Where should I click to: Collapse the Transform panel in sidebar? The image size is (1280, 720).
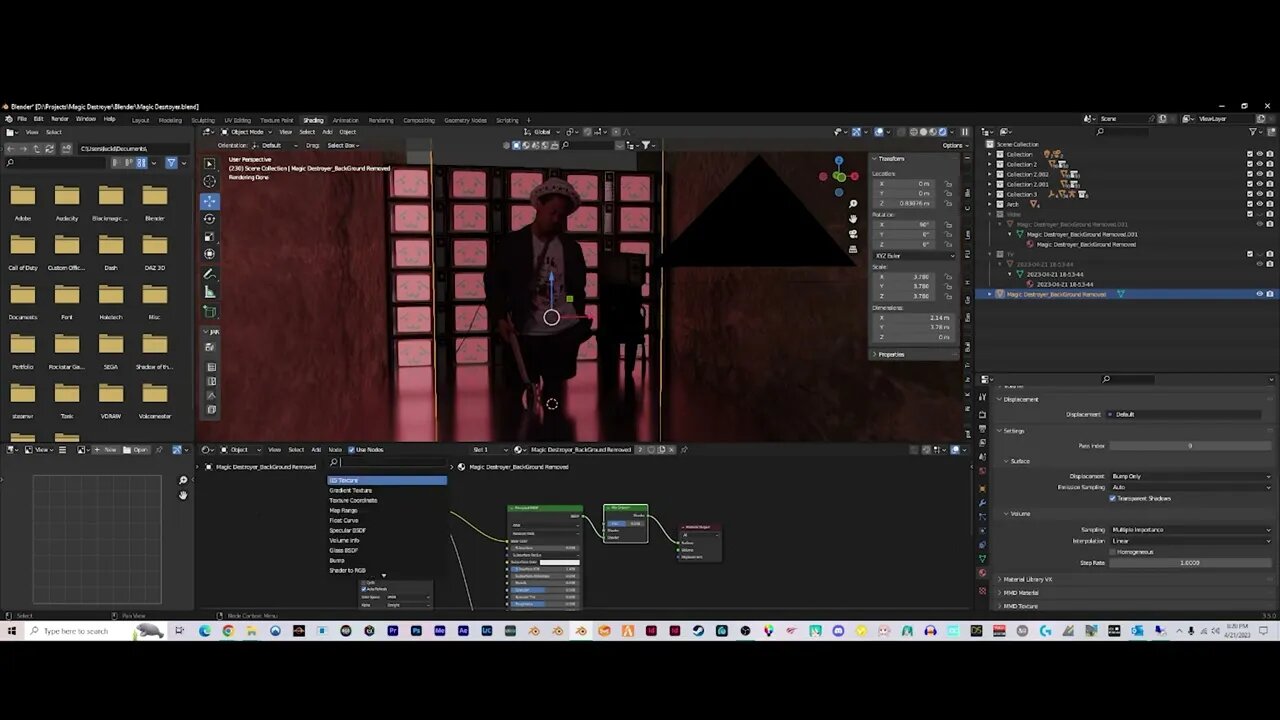pyautogui.click(x=889, y=158)
